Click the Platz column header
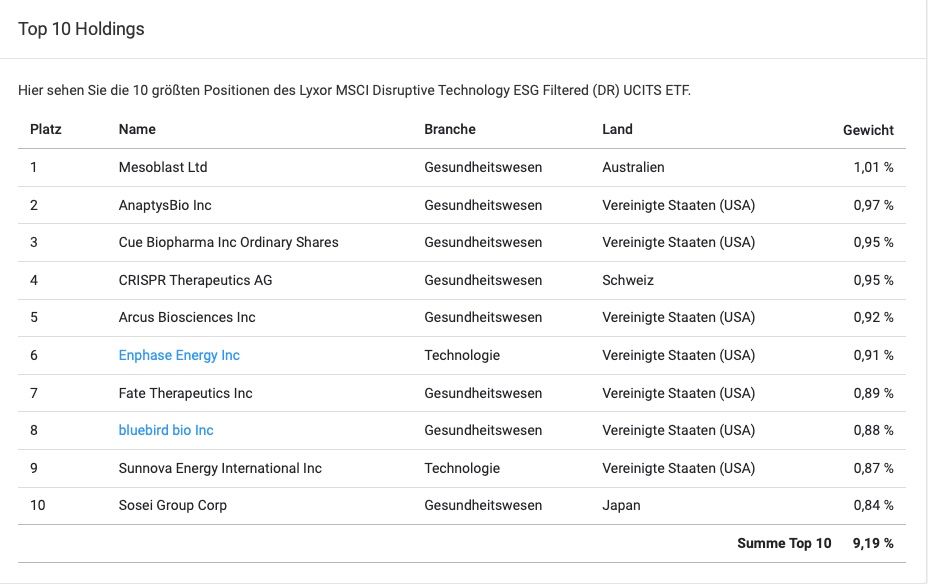The image size is (928, 584). 46,129
